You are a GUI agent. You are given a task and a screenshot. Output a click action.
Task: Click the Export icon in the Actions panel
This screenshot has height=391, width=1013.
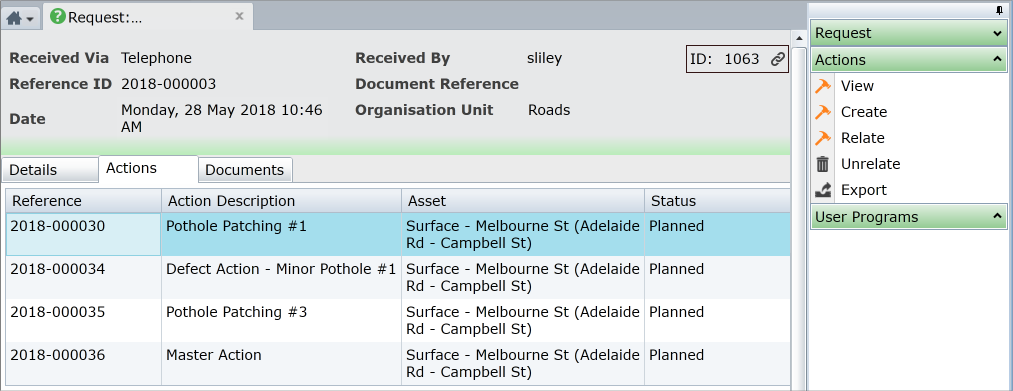pos(822,190)
